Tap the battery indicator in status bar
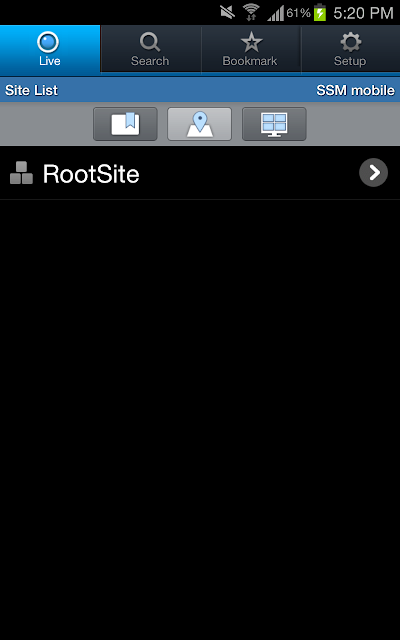400x640 pixels. point(320,12)
